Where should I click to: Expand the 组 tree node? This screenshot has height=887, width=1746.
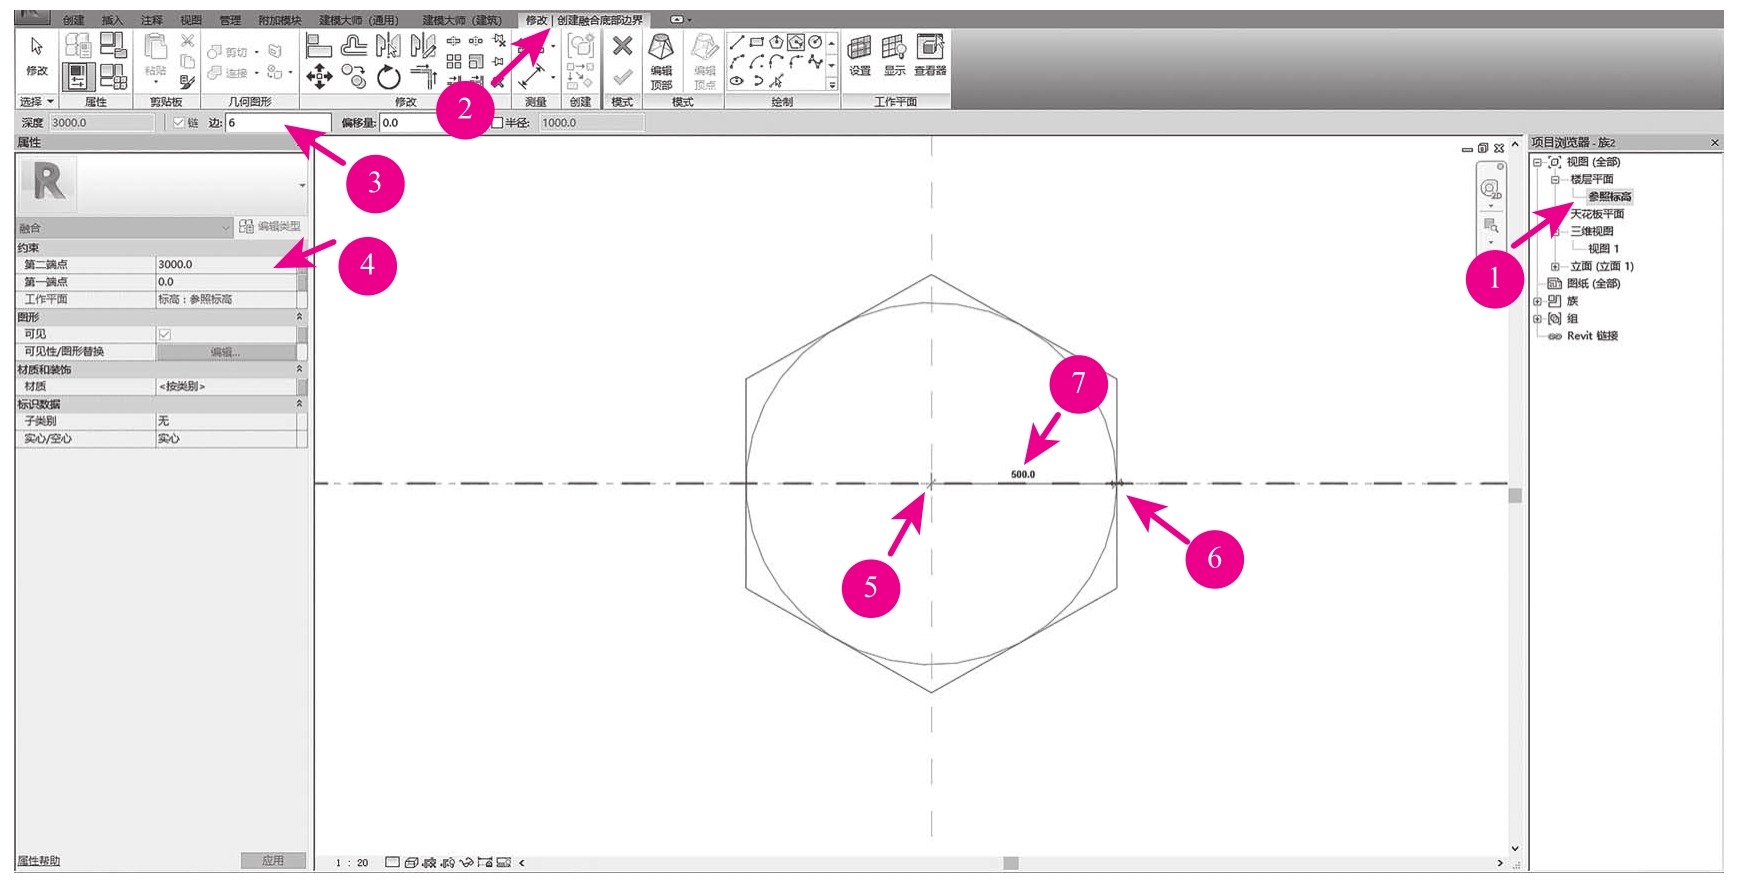point(1538,319)
